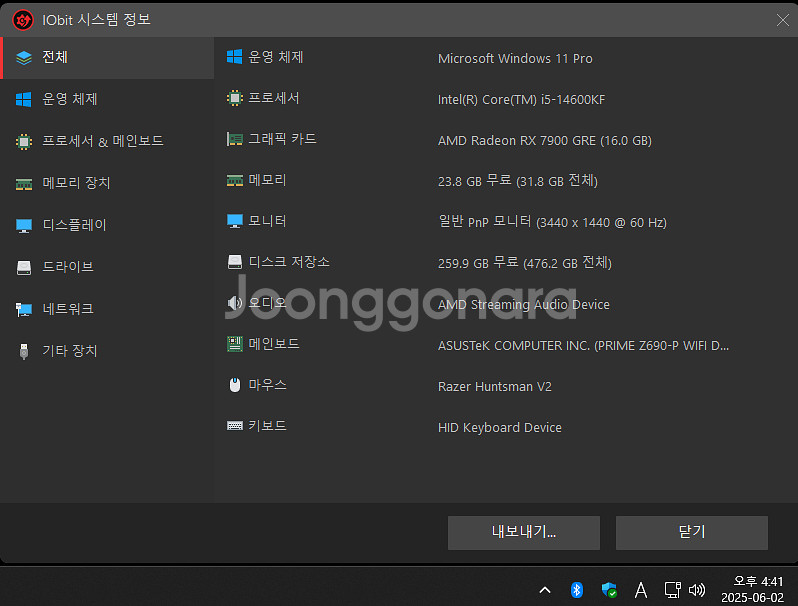Switch to the 메모리 장치 section
The width and height of the screenshot is (798, 606).
coord(107,183)
